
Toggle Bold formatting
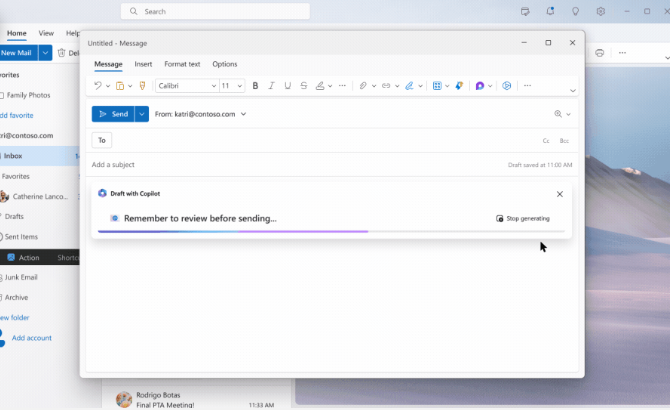pyautogui.click(x=255, y=86)
